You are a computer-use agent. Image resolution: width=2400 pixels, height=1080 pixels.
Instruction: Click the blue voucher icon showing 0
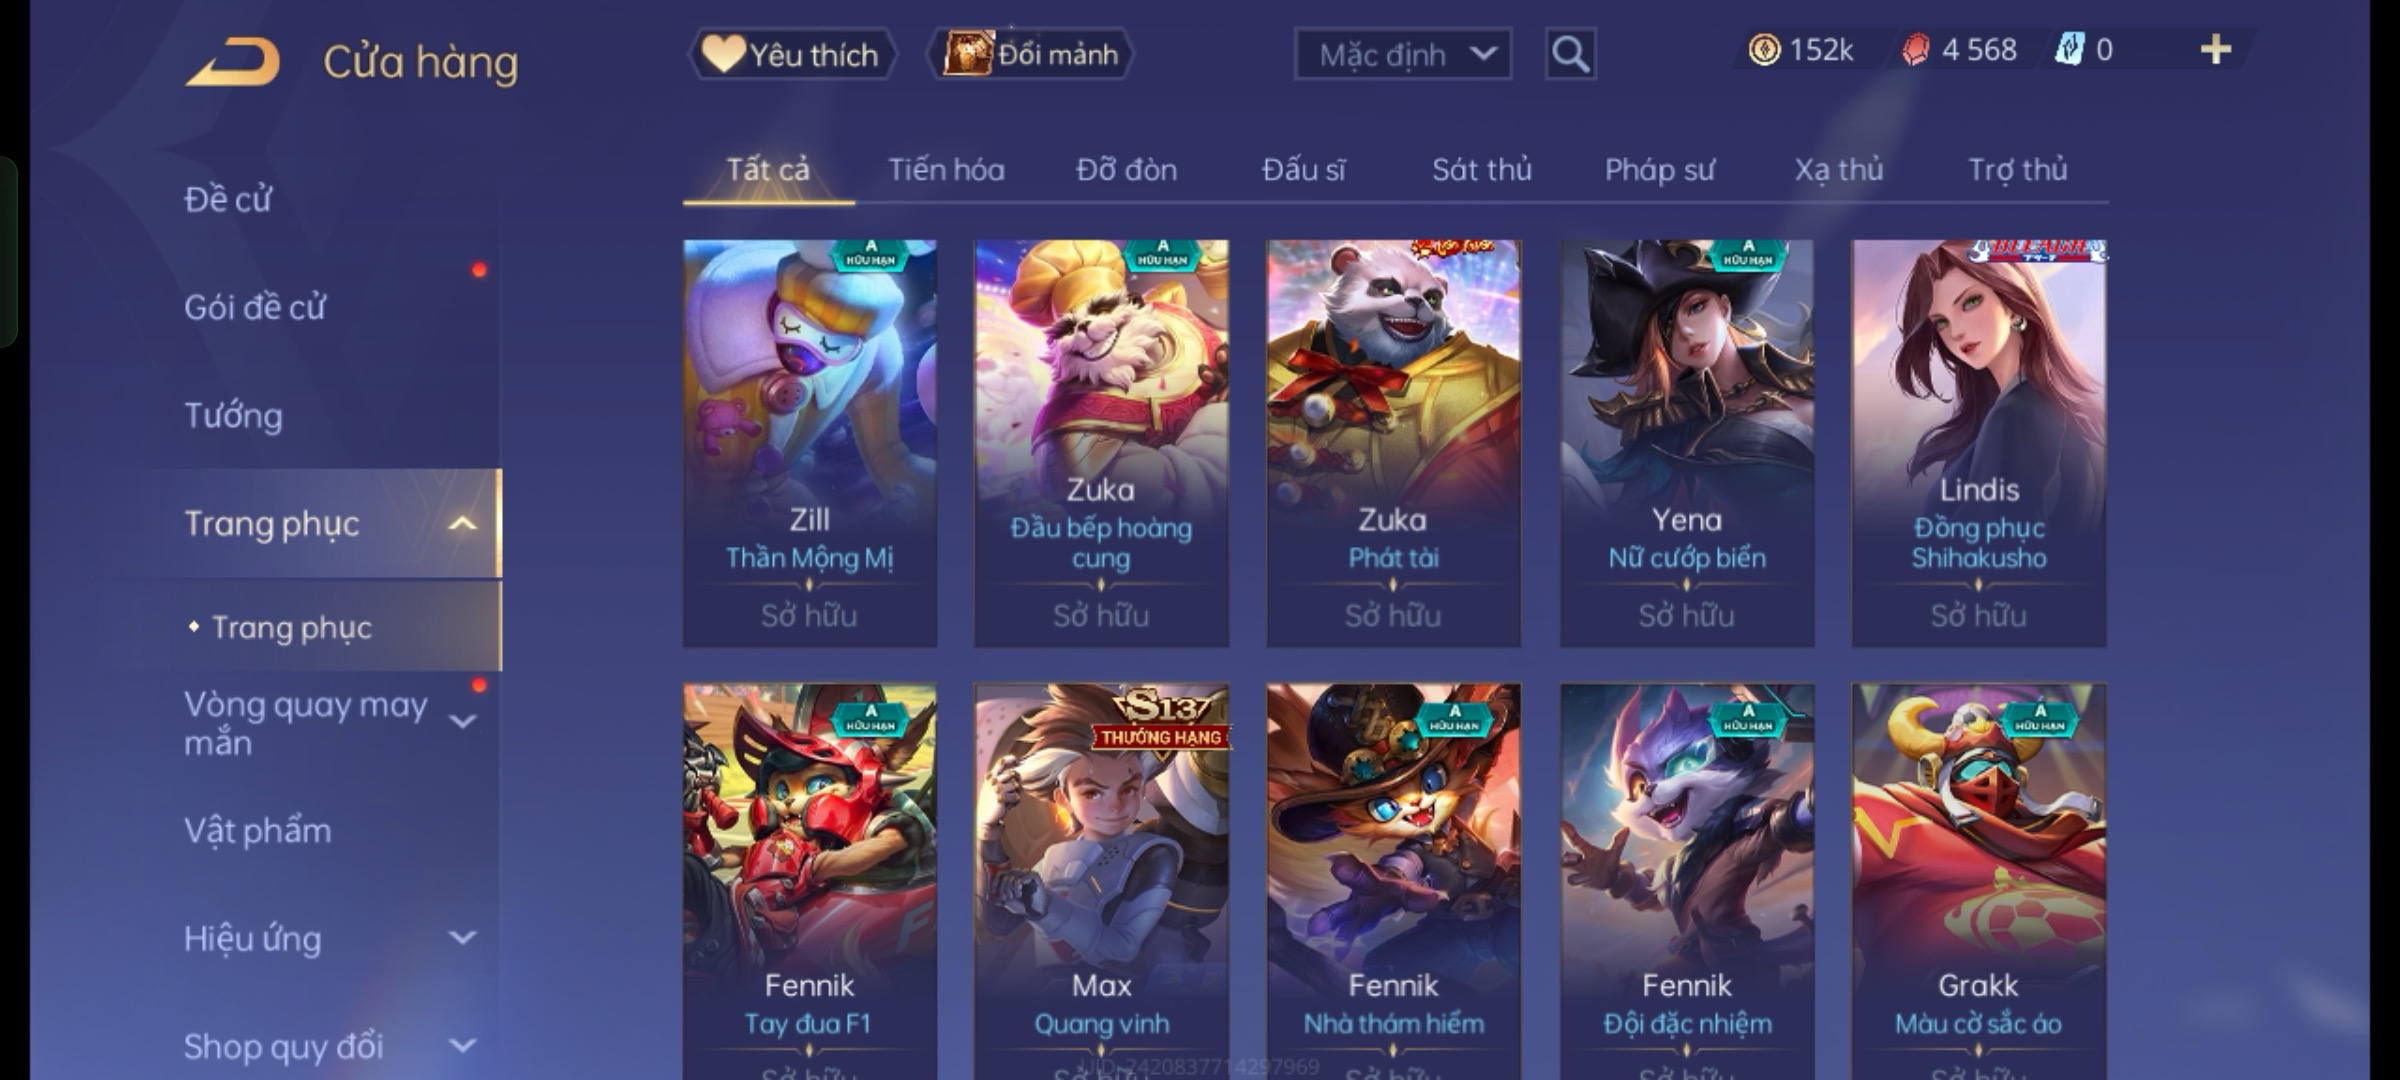[x=2068, y=50]
